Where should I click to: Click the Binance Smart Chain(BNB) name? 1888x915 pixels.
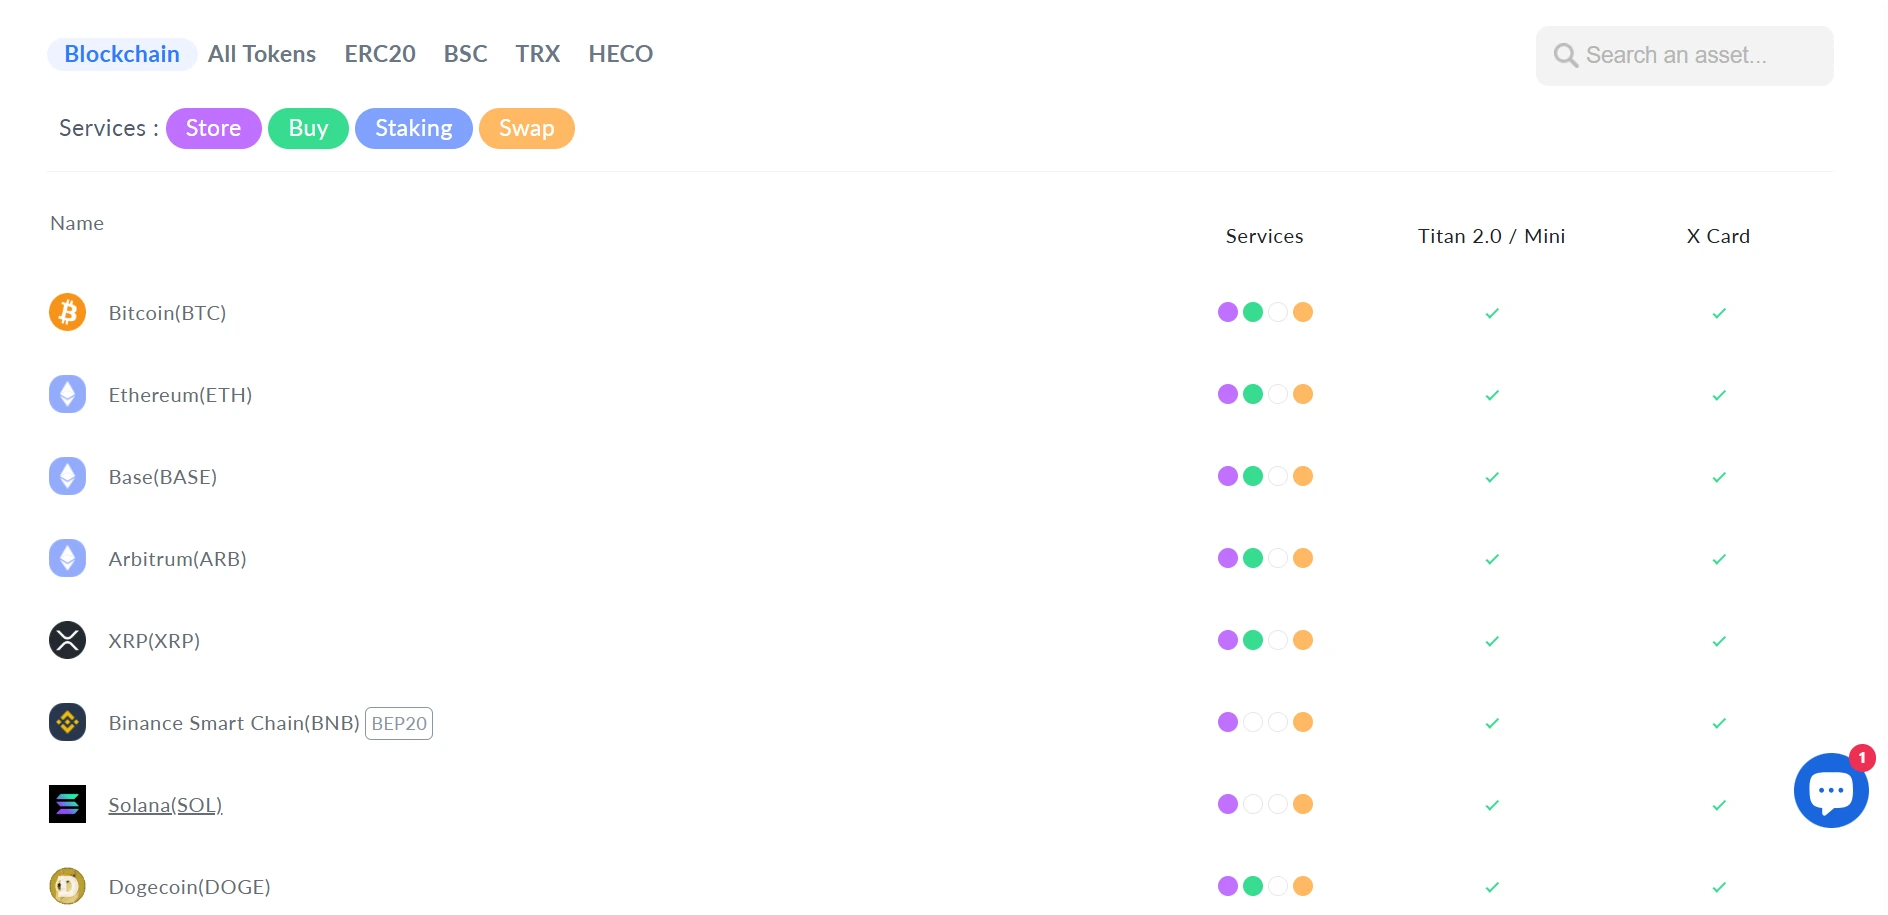coord(234,723)
